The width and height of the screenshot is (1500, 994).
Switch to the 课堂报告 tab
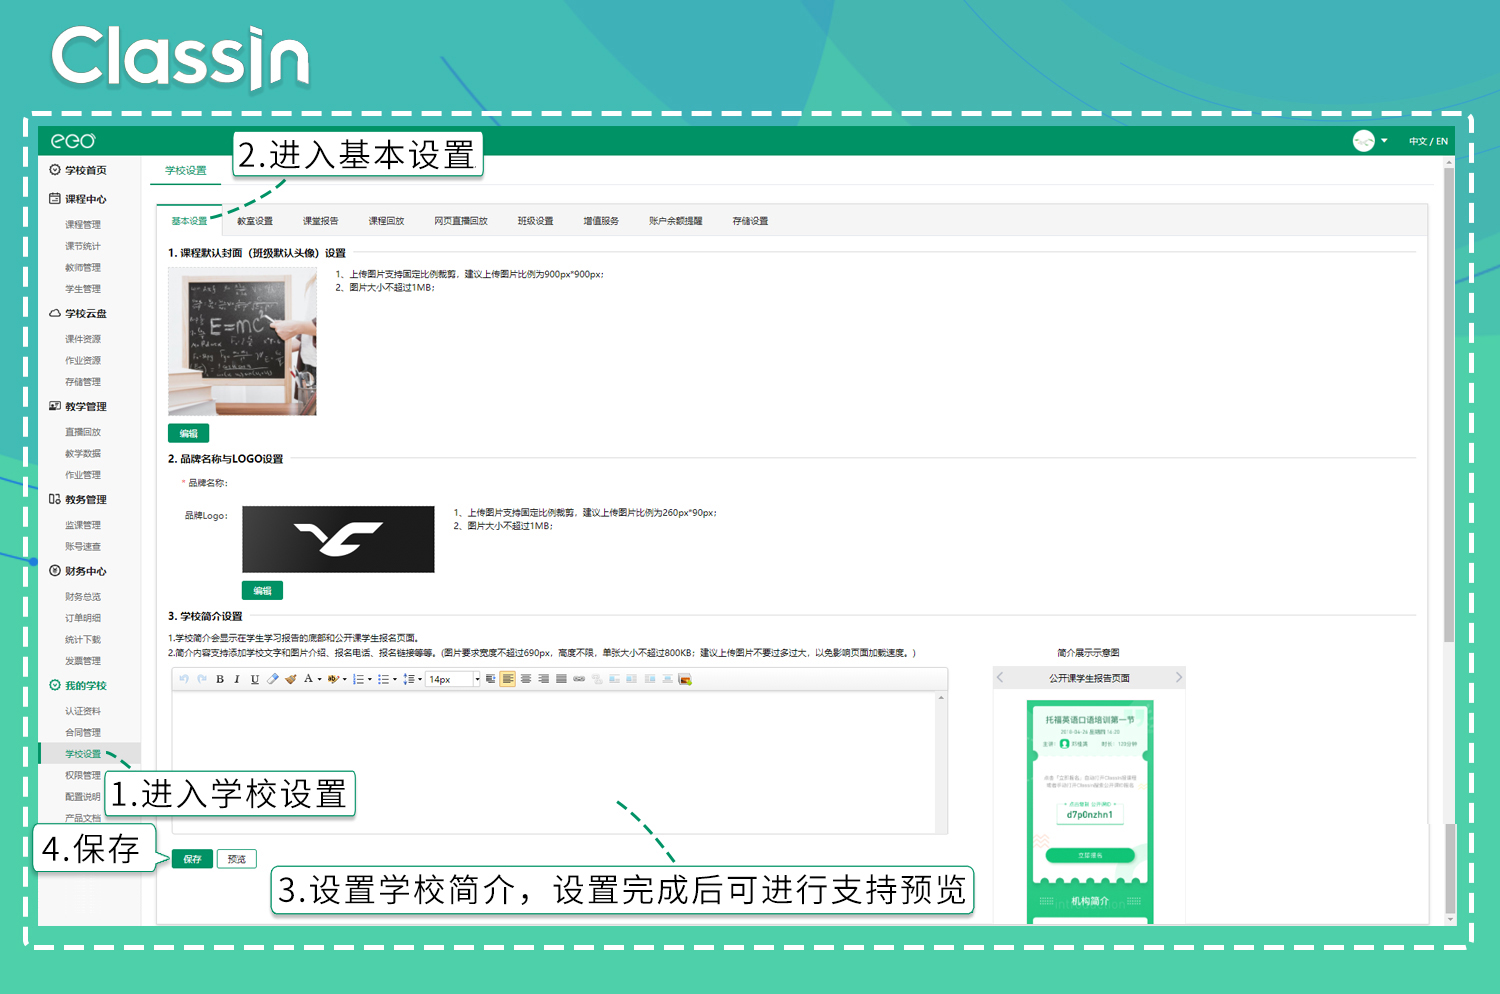(321, 221)
